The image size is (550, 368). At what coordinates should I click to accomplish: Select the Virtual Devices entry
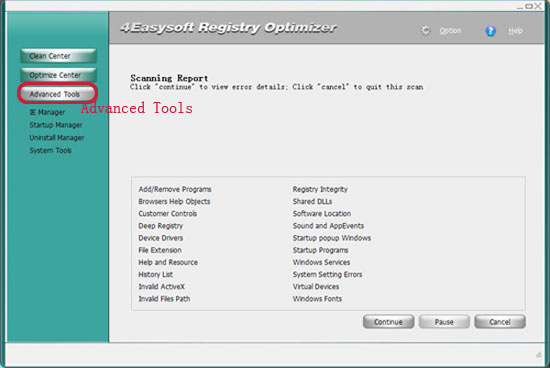316,287
